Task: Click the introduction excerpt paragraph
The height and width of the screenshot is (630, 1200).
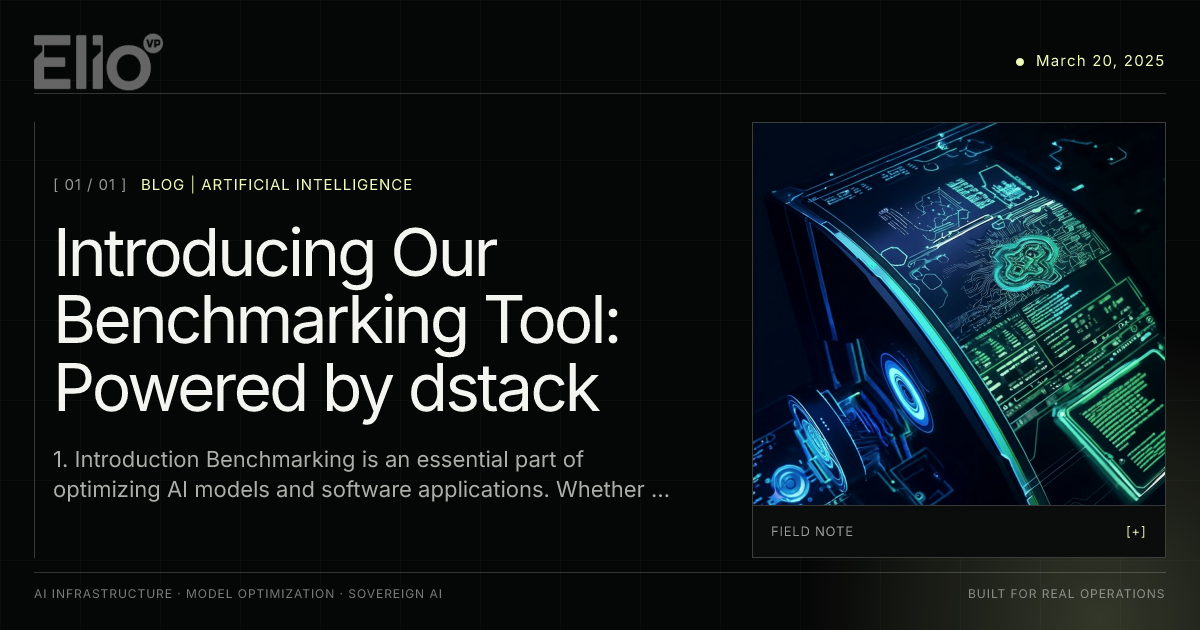Action: 361,475
